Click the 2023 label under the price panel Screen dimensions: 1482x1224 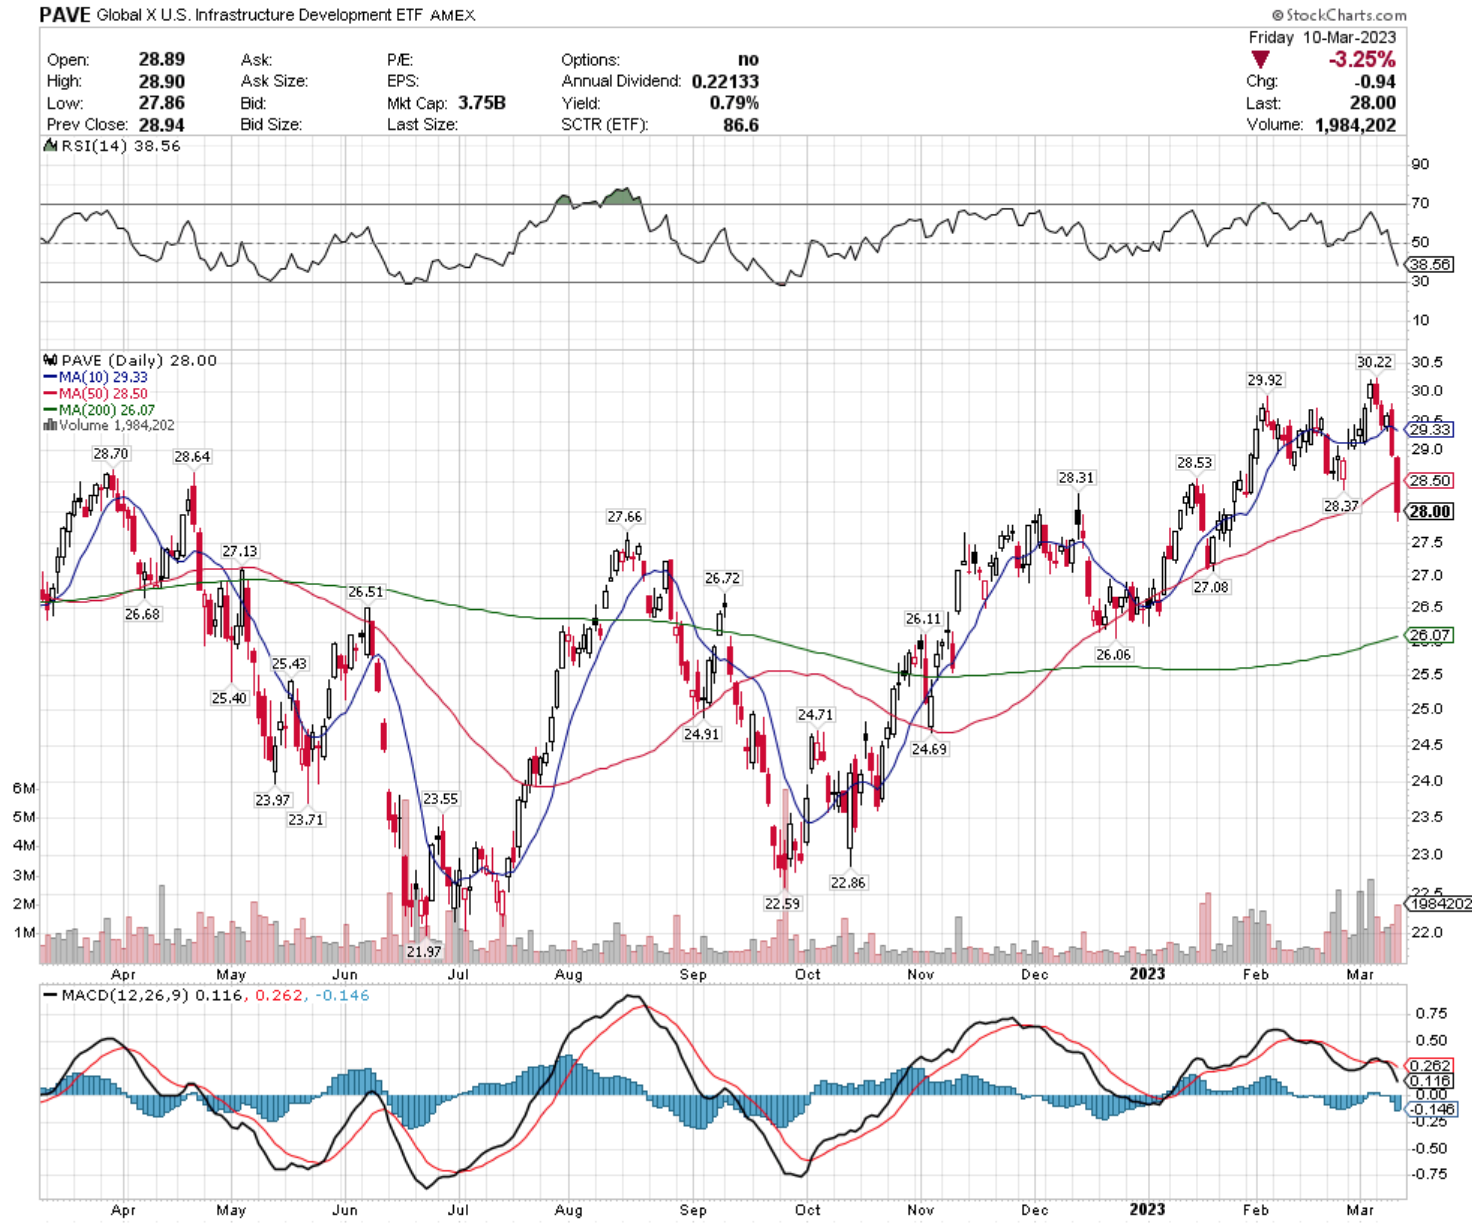[x=1147, y=974]
